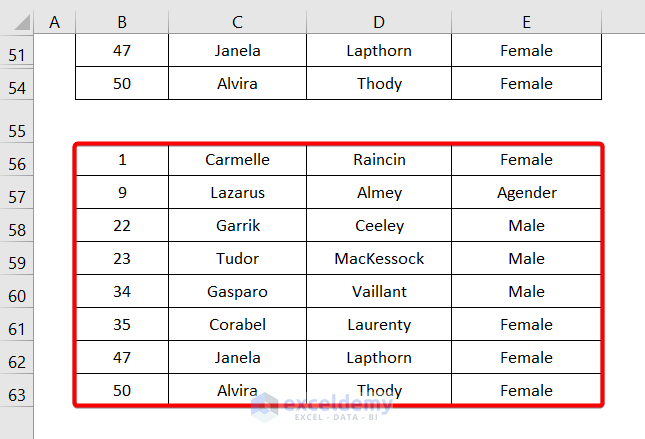This screenshot has width=645, height=439.
Task: Select row 63 header
Action: (x=17, y=394)
